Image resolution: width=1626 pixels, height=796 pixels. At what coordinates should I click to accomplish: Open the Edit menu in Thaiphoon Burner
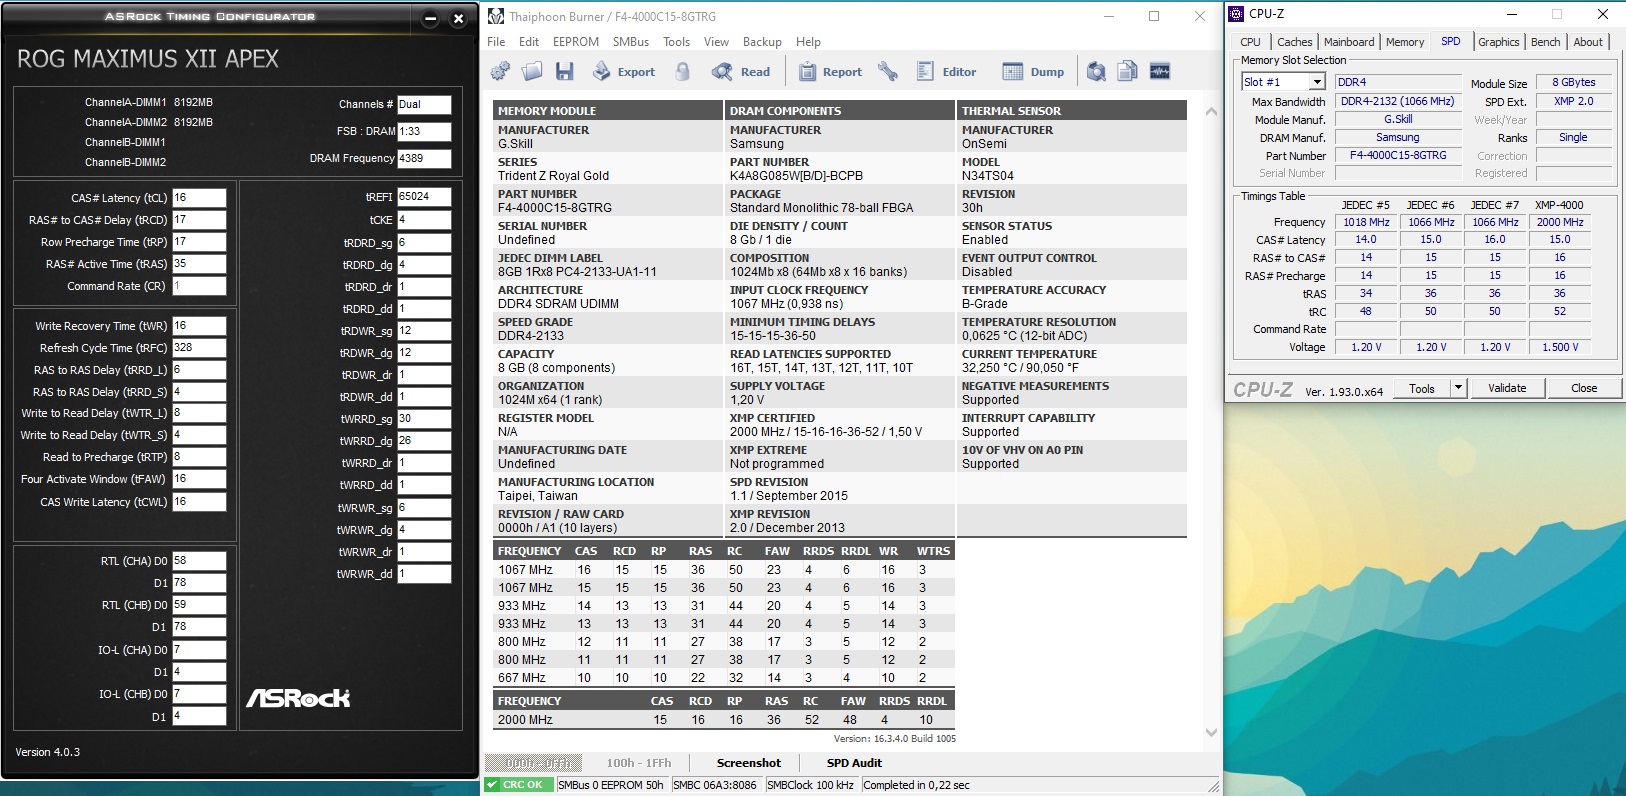pos(529,42)
